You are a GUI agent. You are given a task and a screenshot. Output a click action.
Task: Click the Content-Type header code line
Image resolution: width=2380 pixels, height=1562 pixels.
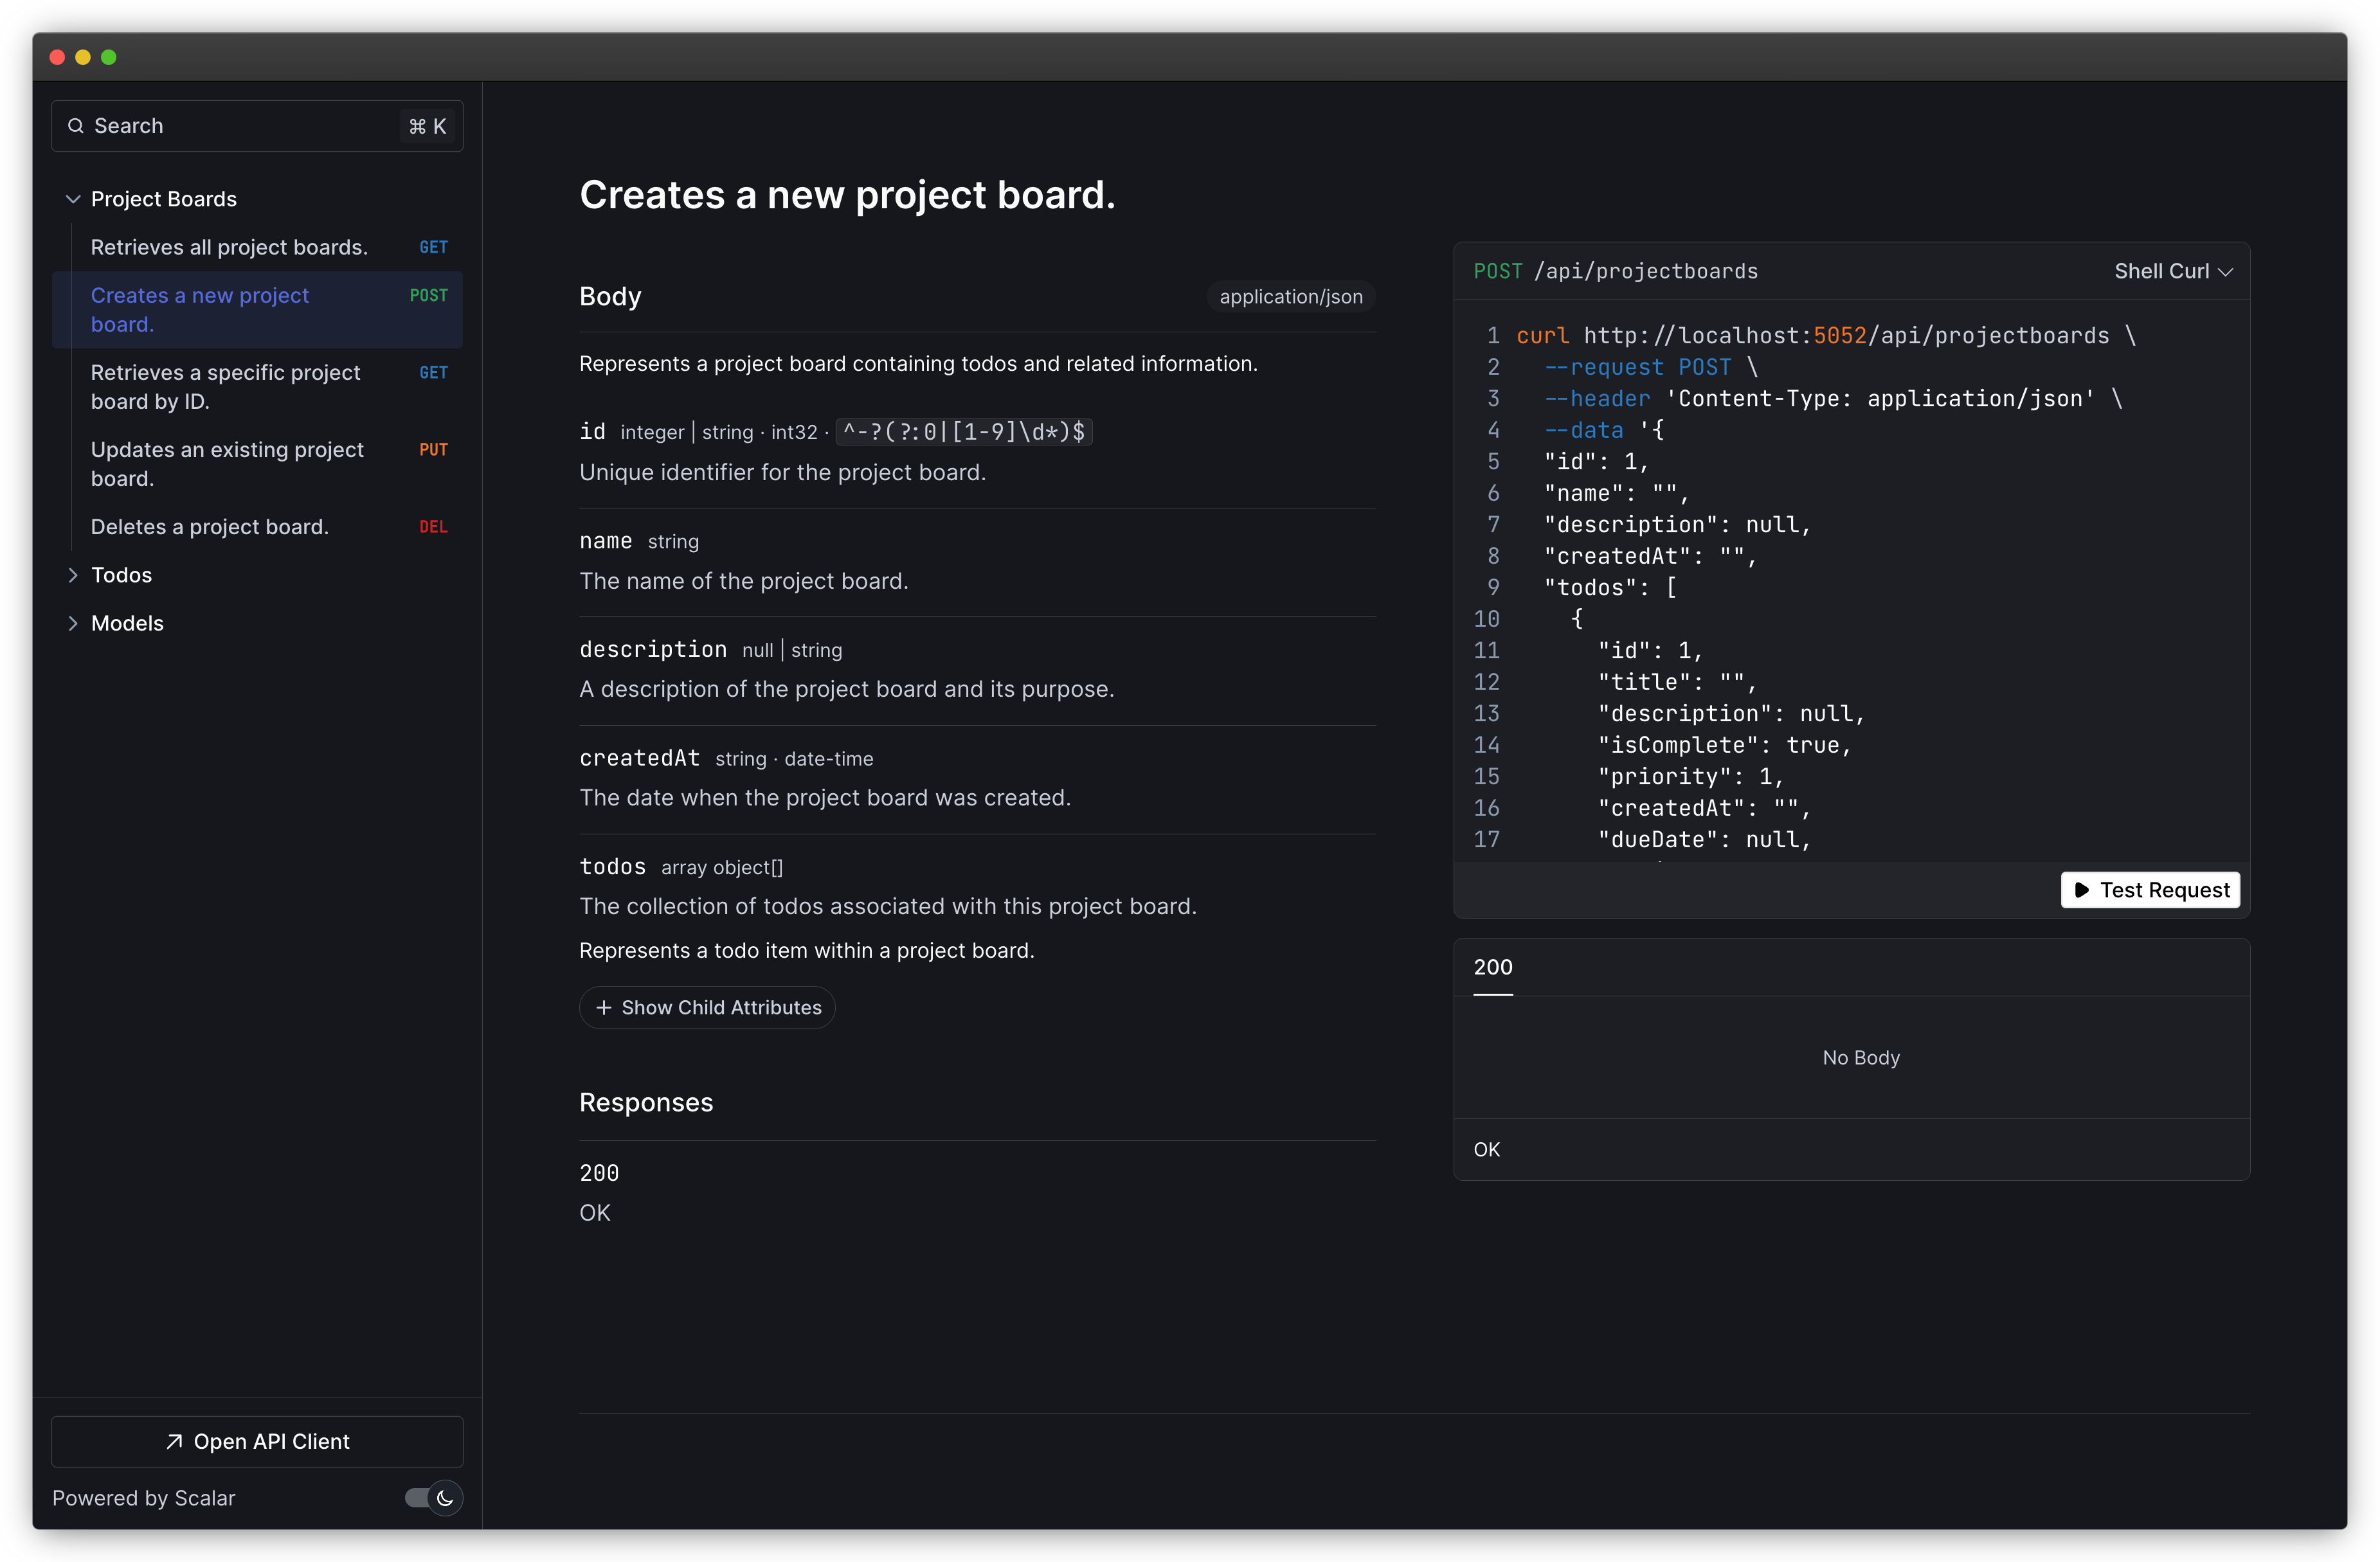1832,399
